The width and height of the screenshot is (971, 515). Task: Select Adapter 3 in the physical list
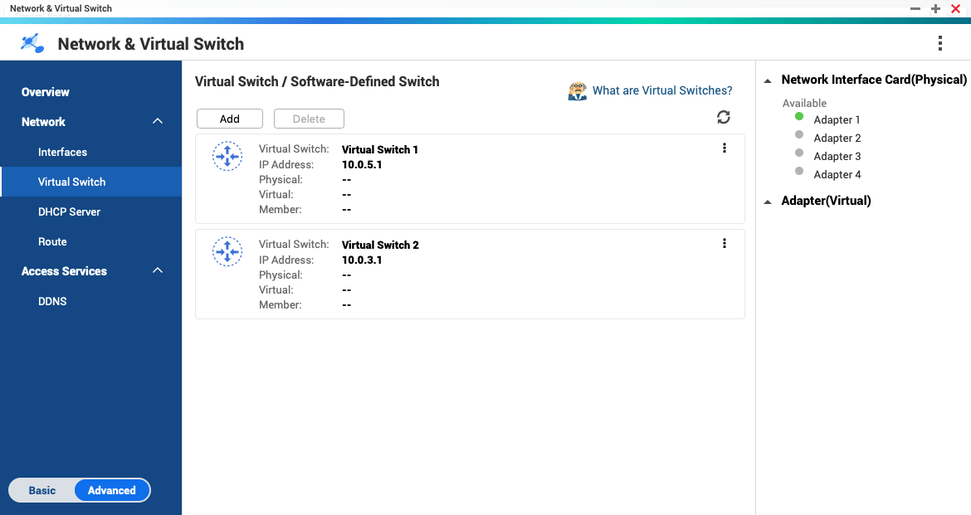(x=837, y=156)
